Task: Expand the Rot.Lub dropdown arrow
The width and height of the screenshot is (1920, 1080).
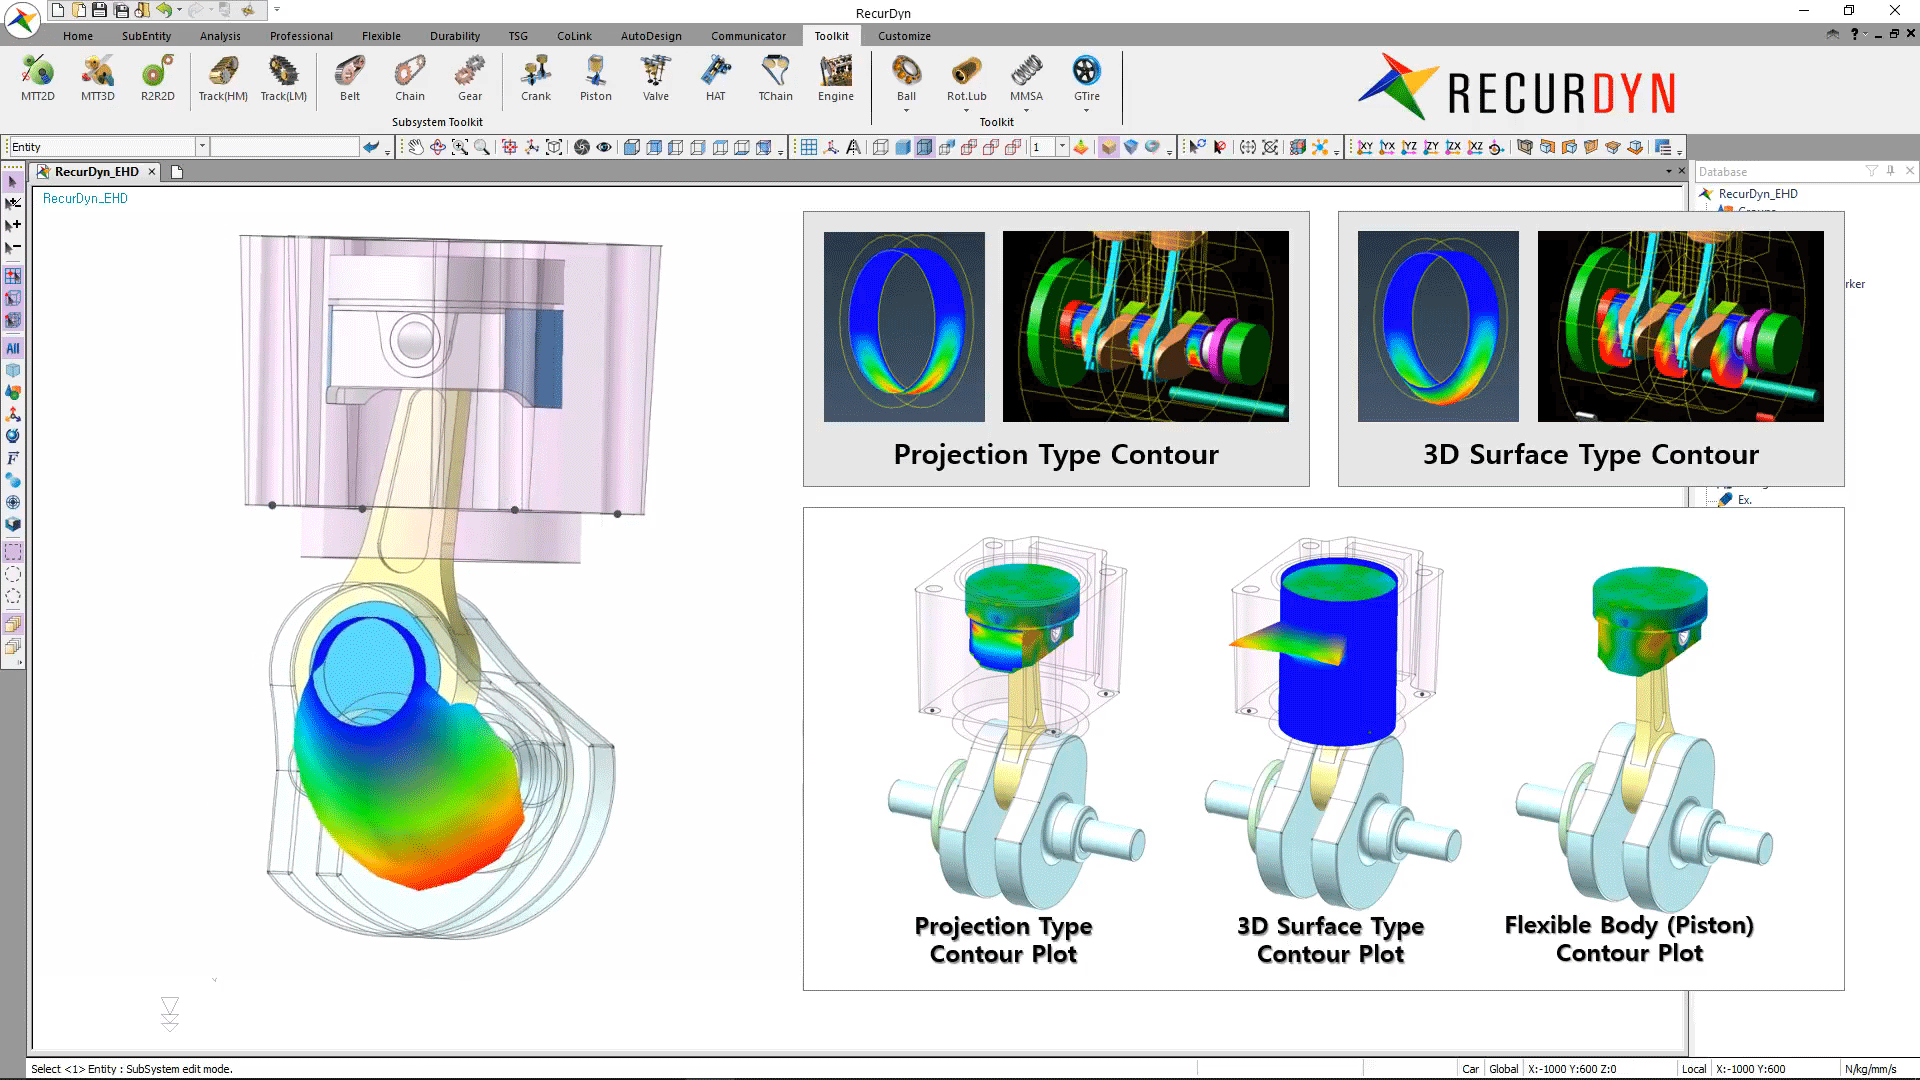Action: point(967,110)
